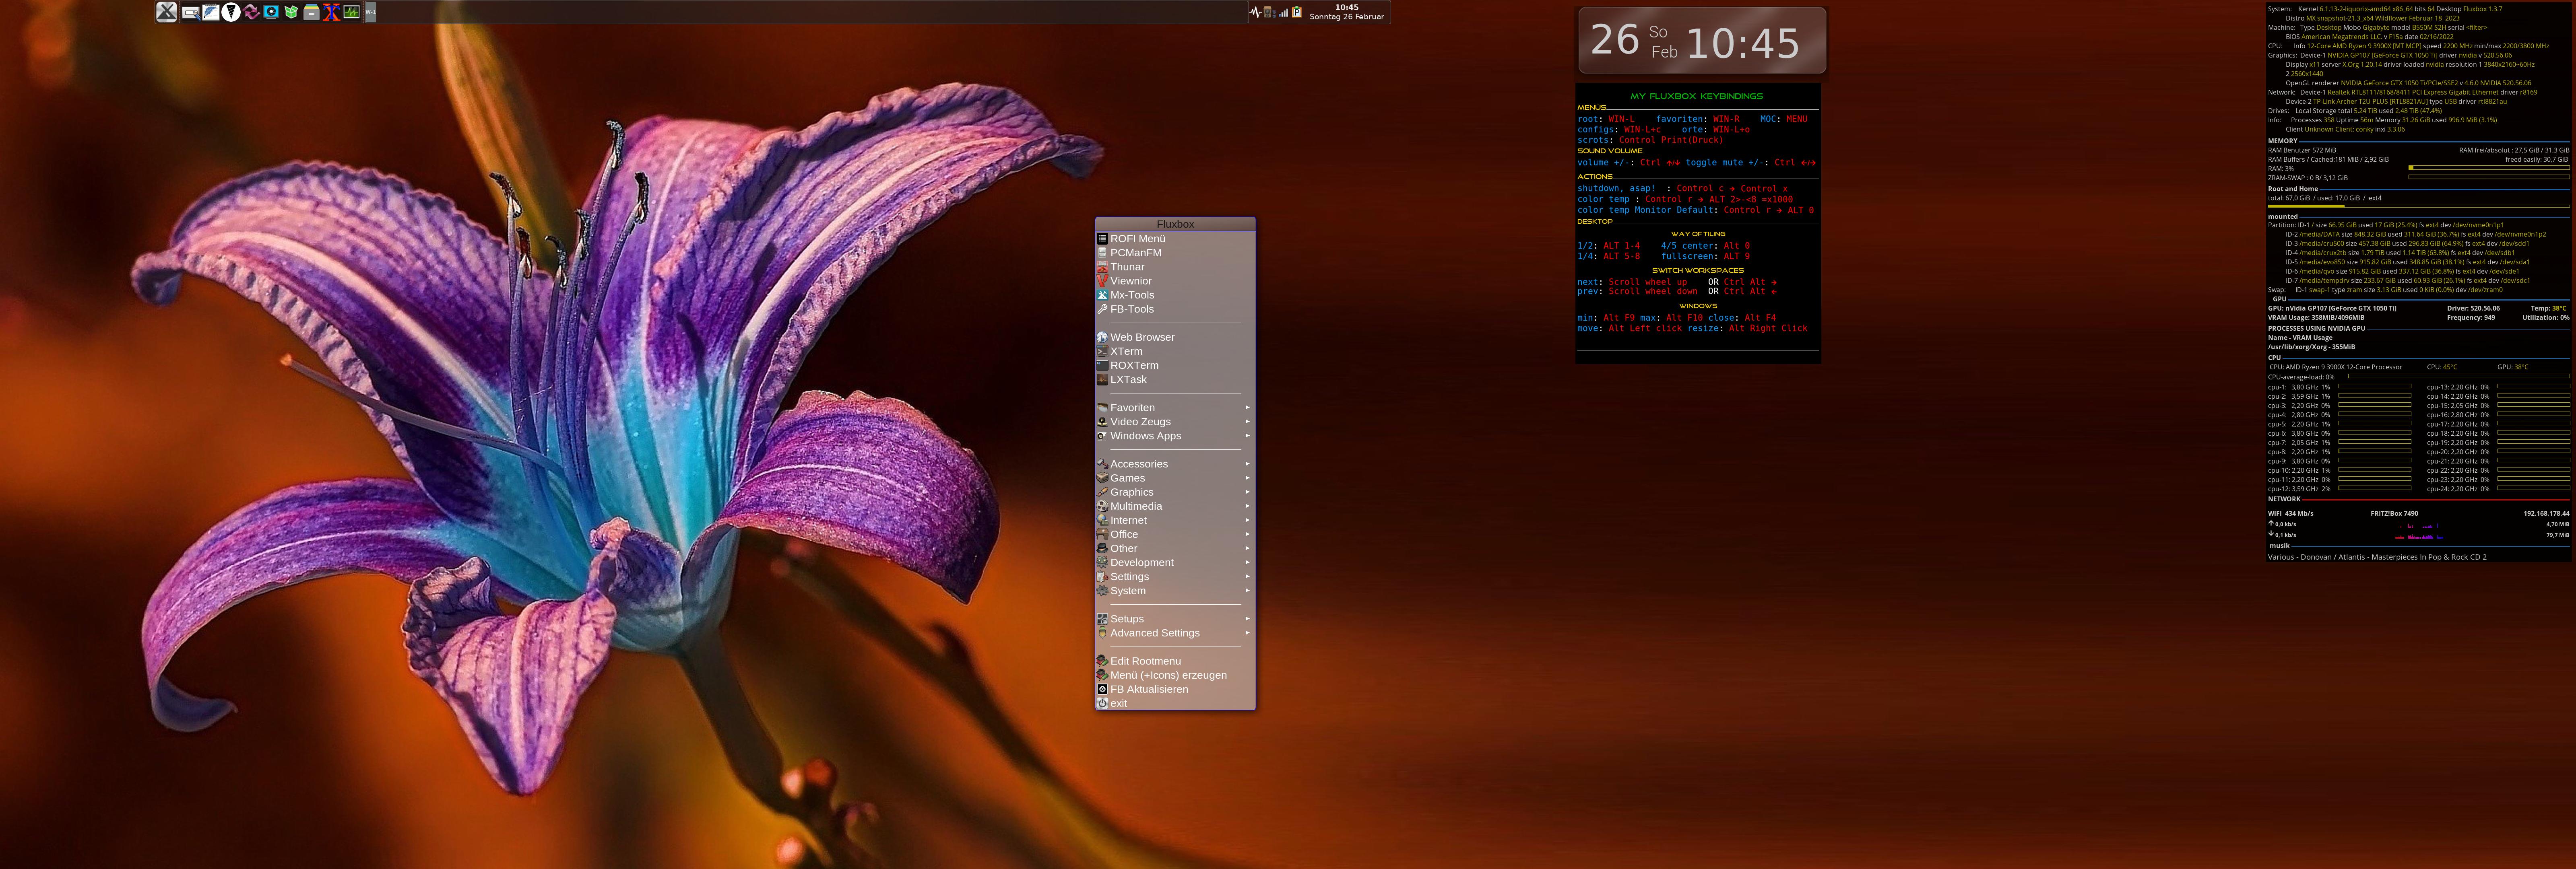Choose Edit Rootmenu
The height and width of the screenshot is (869, 2576).
(1175, 661)
